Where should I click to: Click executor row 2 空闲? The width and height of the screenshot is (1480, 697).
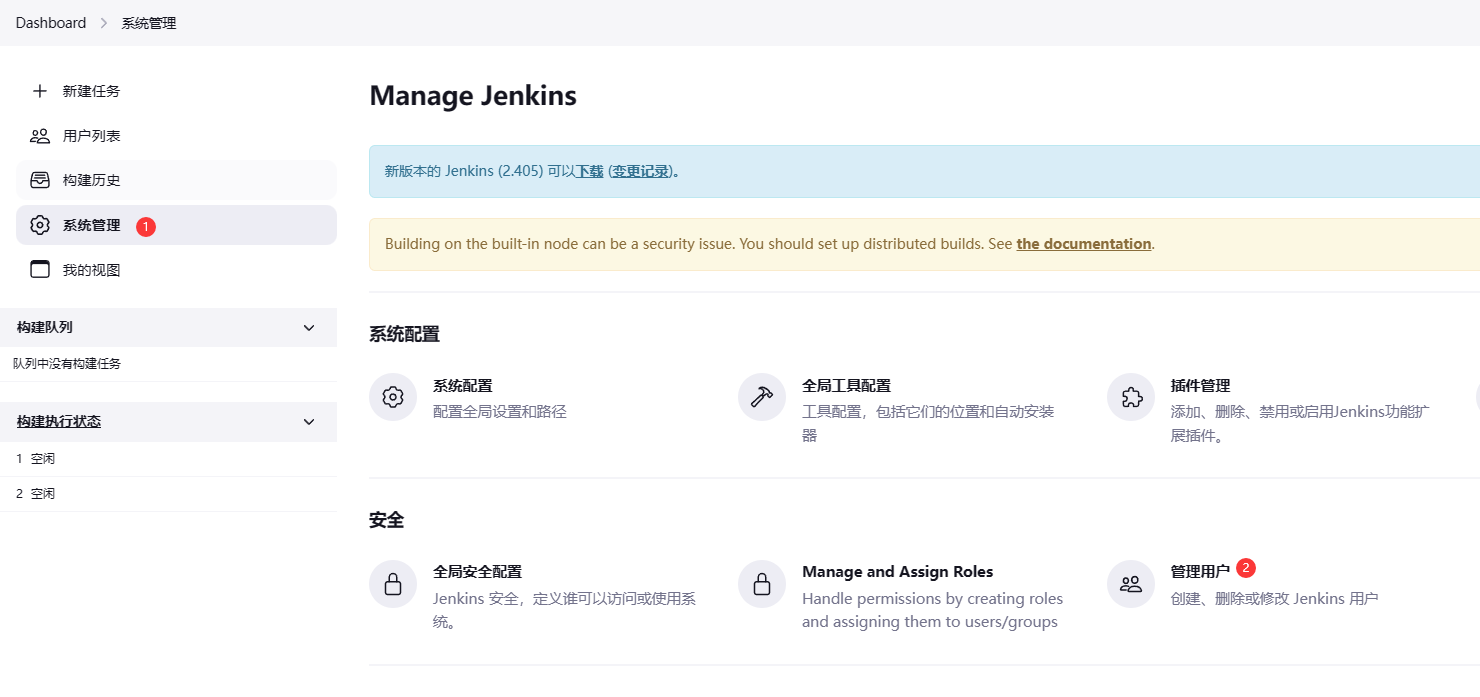168,494
